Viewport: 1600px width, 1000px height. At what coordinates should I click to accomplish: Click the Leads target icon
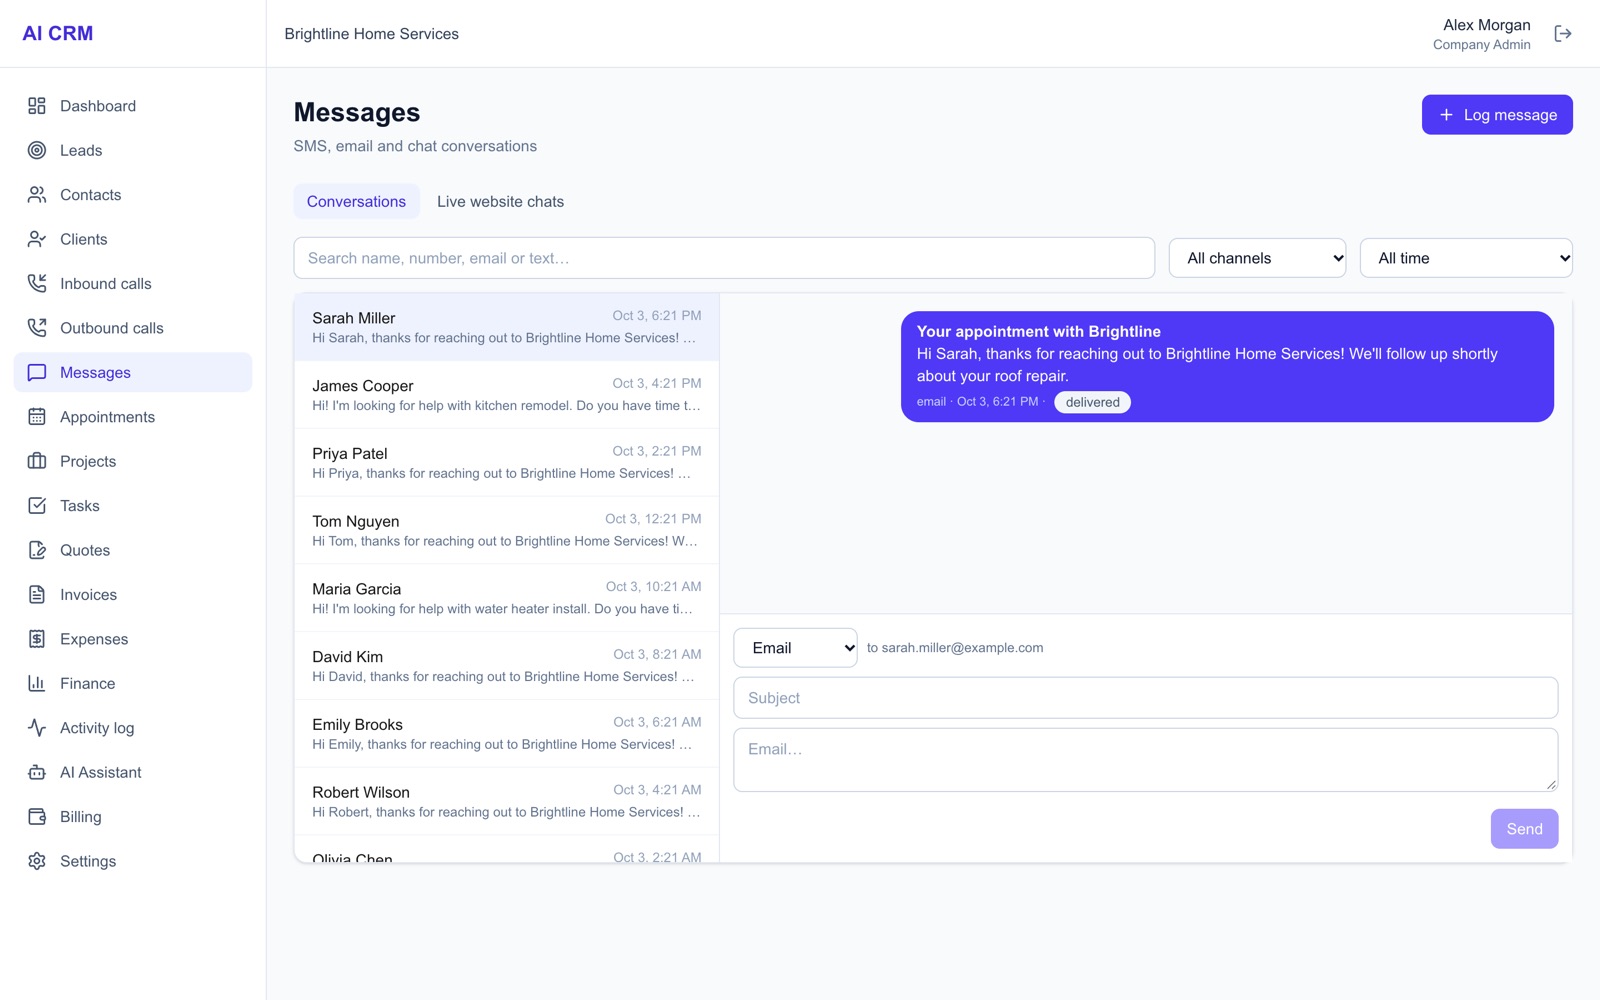(x=37, y=150)
